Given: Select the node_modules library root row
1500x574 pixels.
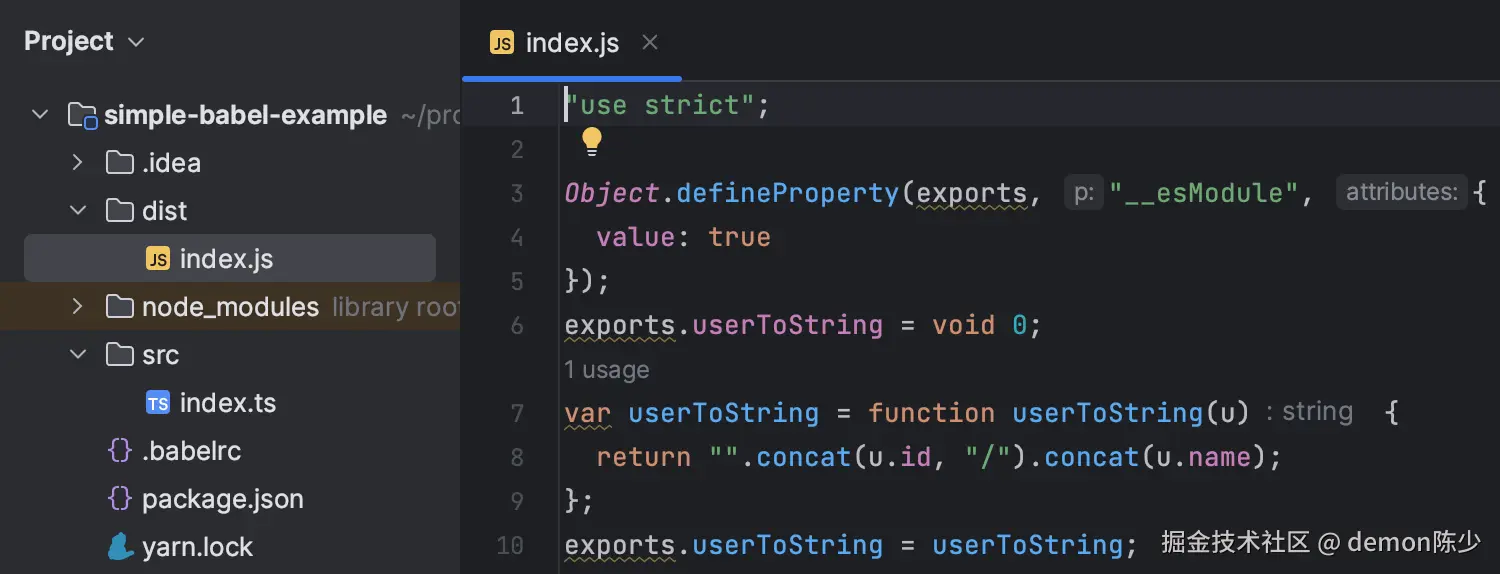Looking at the screenshot, I should click(x=230, y=307).
